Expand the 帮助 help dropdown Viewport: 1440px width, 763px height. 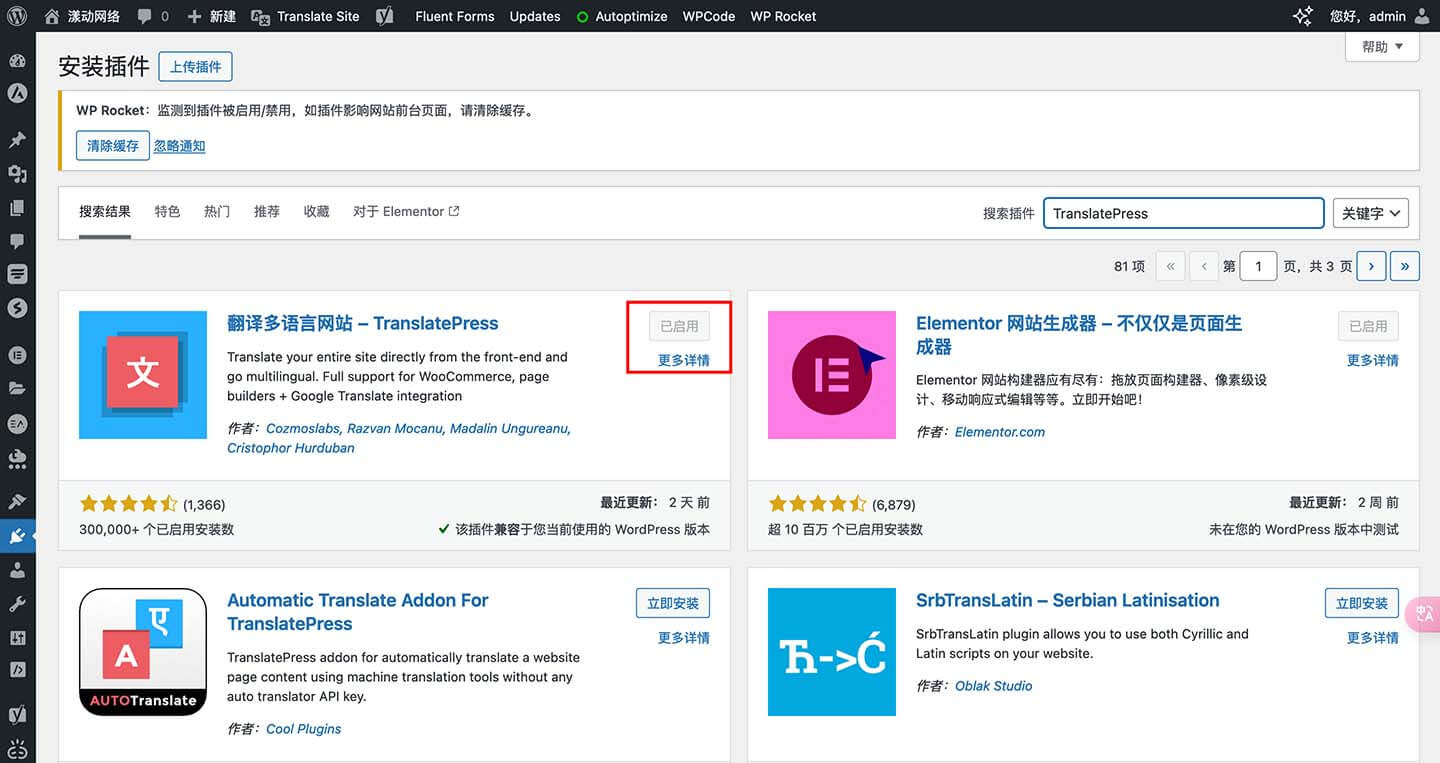pos(1383,47)
